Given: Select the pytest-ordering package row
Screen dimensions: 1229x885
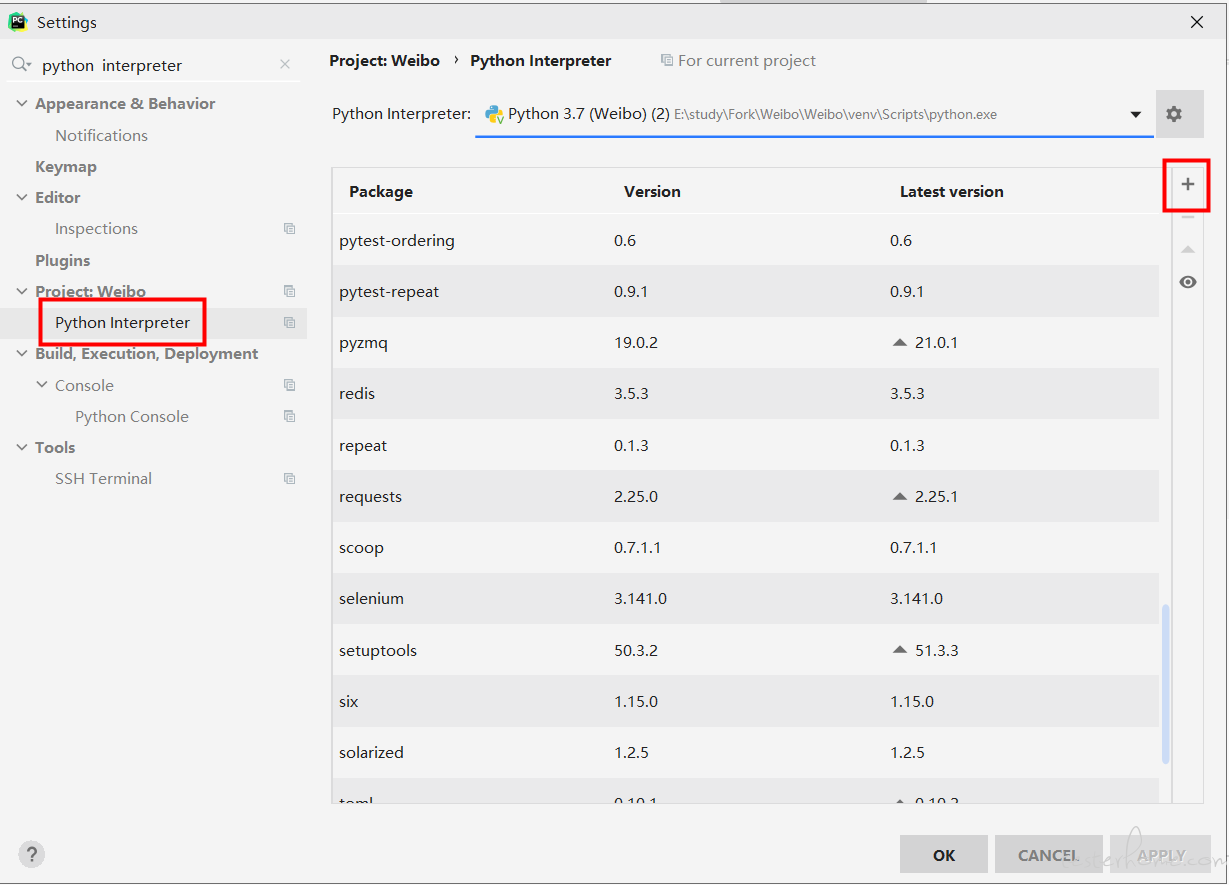Looking at the screenshot, I should point(745,240).
